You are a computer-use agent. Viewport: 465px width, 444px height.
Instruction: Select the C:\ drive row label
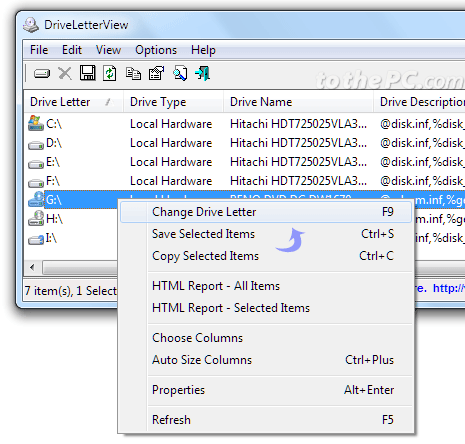54,124
